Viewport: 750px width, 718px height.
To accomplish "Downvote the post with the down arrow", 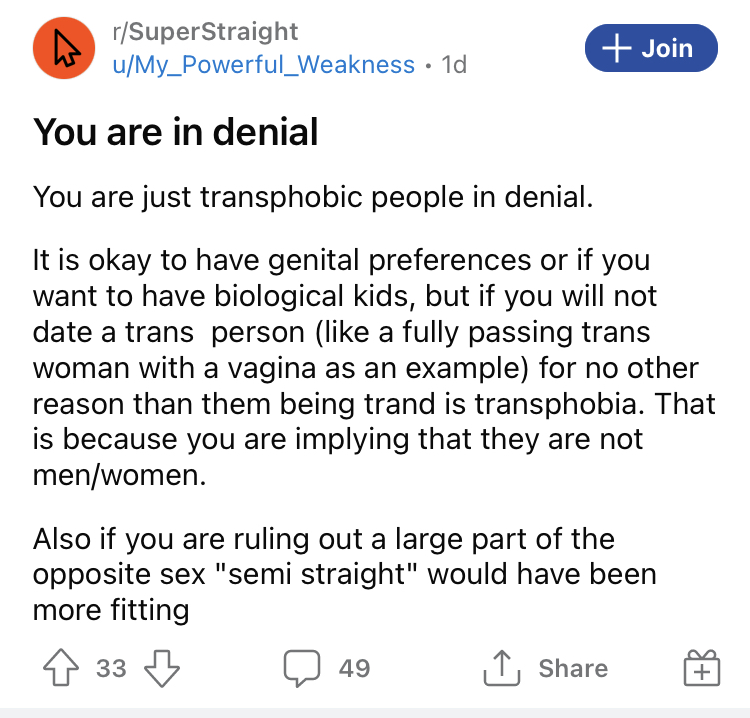I will 162,668.
